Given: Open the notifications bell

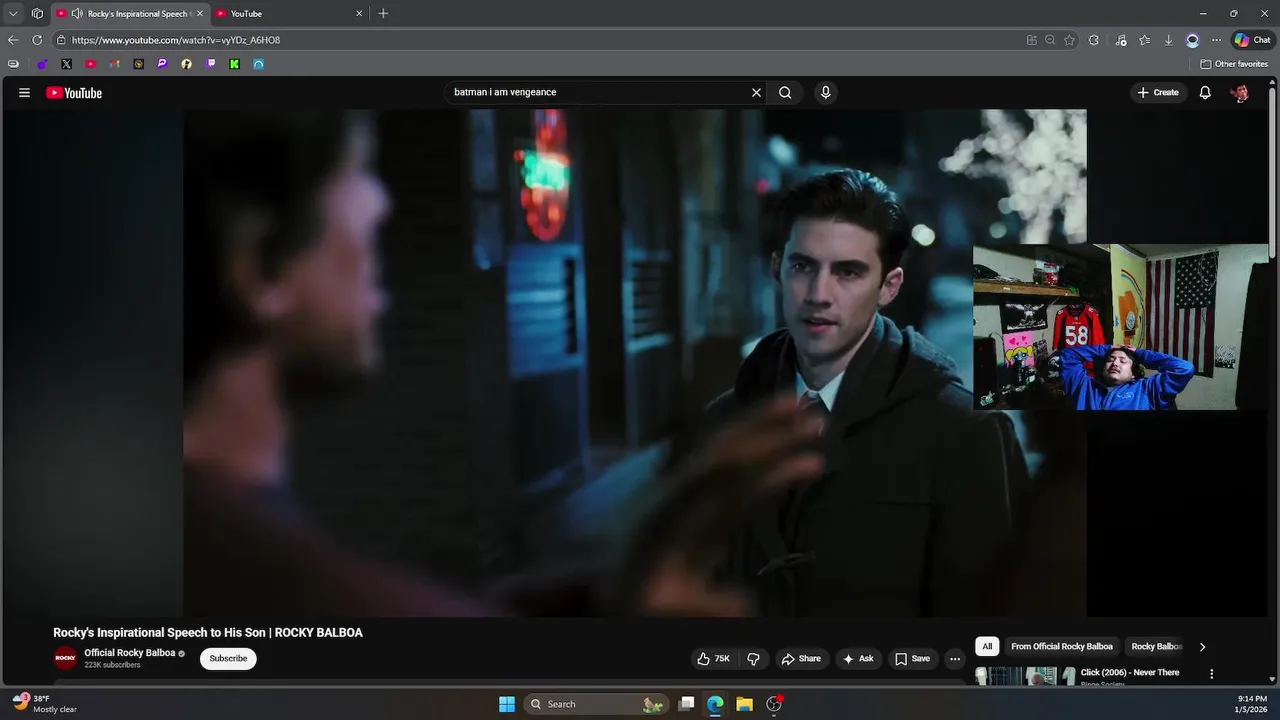Looking at the screenshot, I should (x=1205, y=92).
